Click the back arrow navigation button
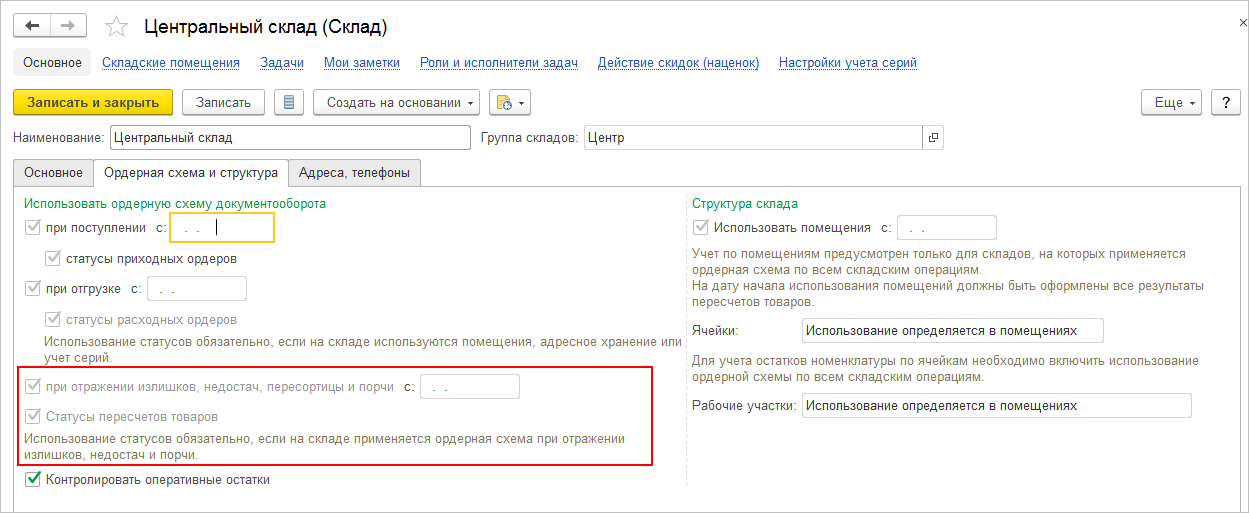This screenshot has height=513, width=1249. pyautogui.click(x=33, y=26)
